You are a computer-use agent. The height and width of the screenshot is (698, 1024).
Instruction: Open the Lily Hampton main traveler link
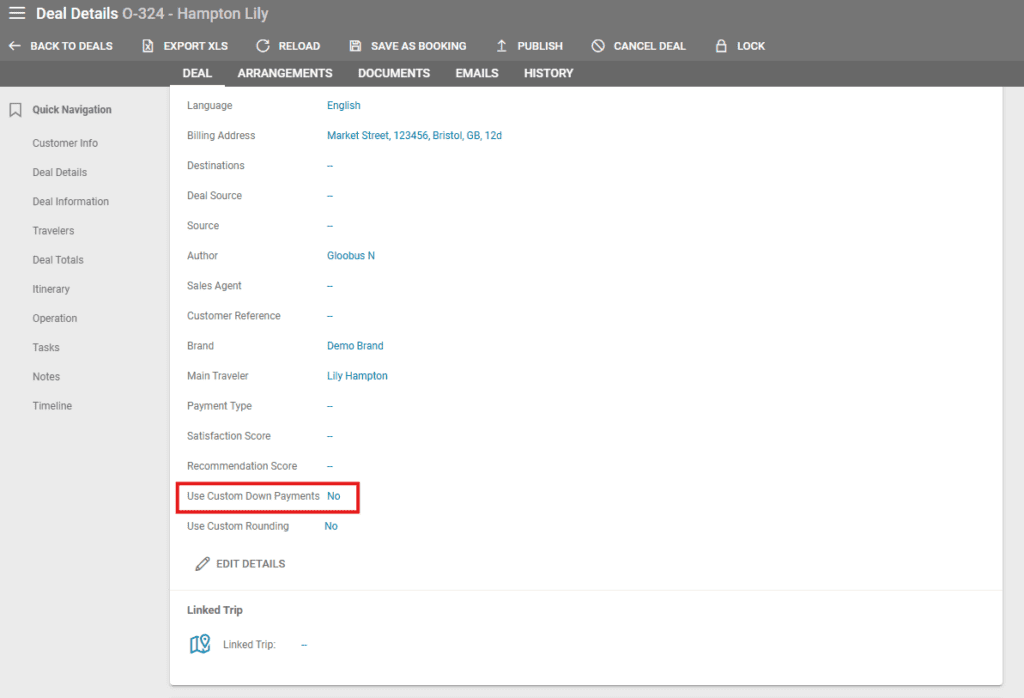pyautogui.click(x=357, y=376)
